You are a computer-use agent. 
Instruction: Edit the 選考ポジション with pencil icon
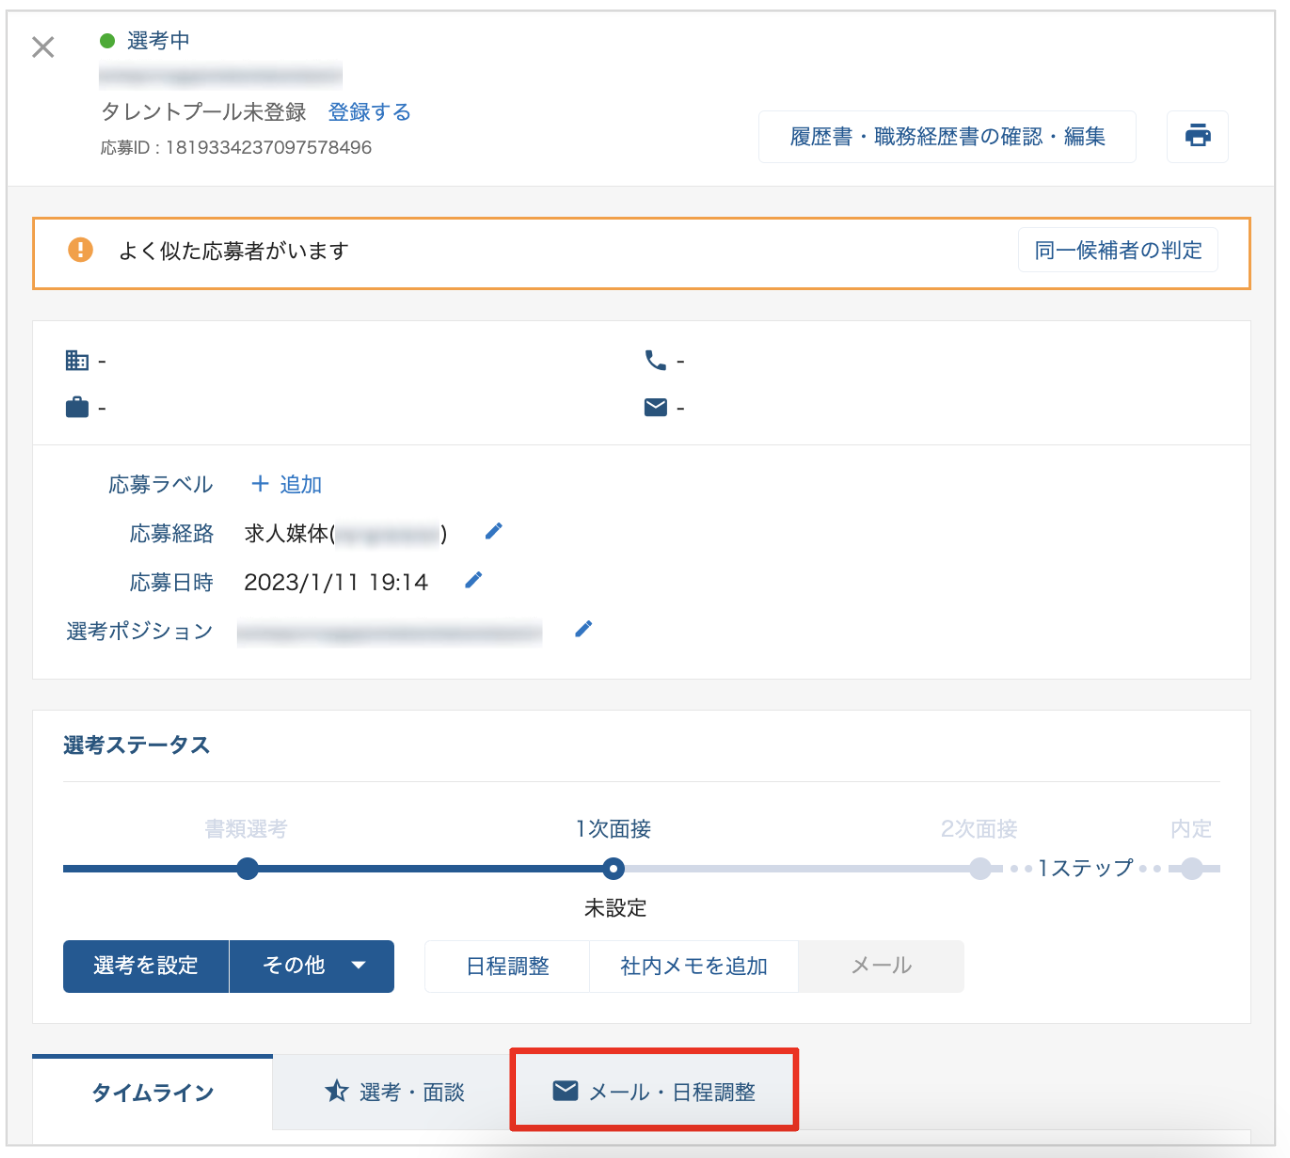[584, 629]
